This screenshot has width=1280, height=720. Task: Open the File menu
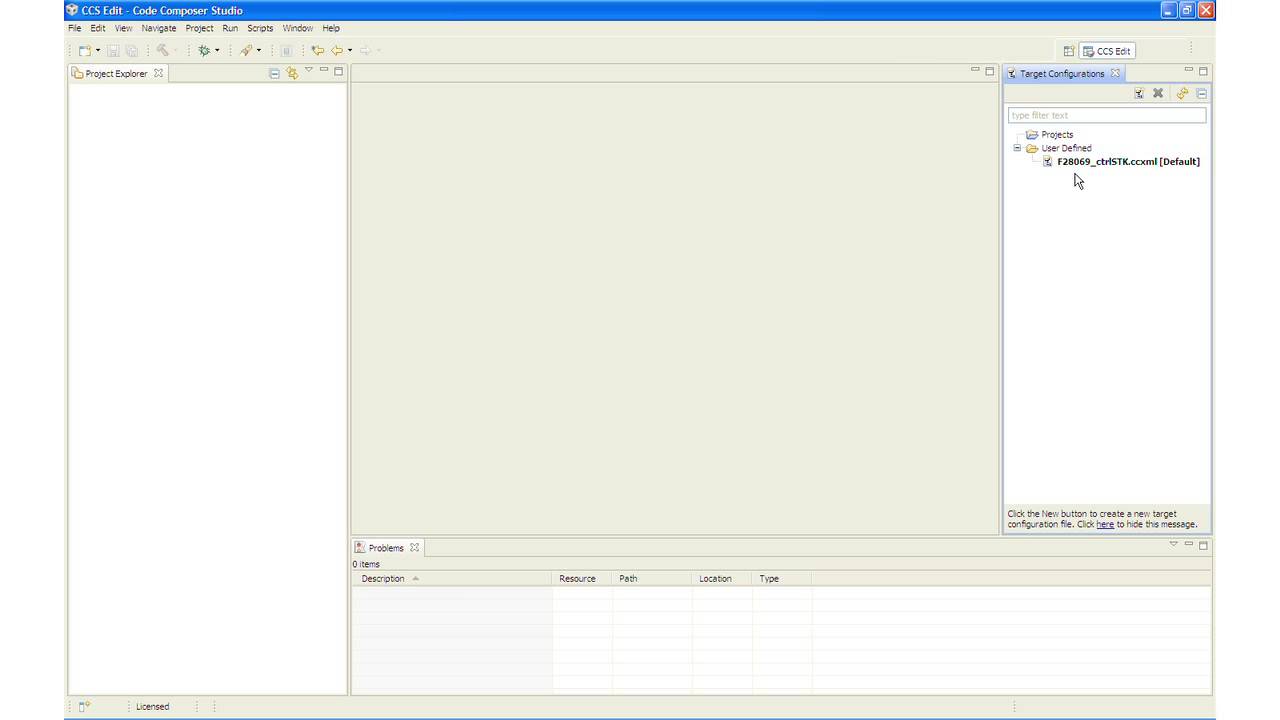[75, 28]
